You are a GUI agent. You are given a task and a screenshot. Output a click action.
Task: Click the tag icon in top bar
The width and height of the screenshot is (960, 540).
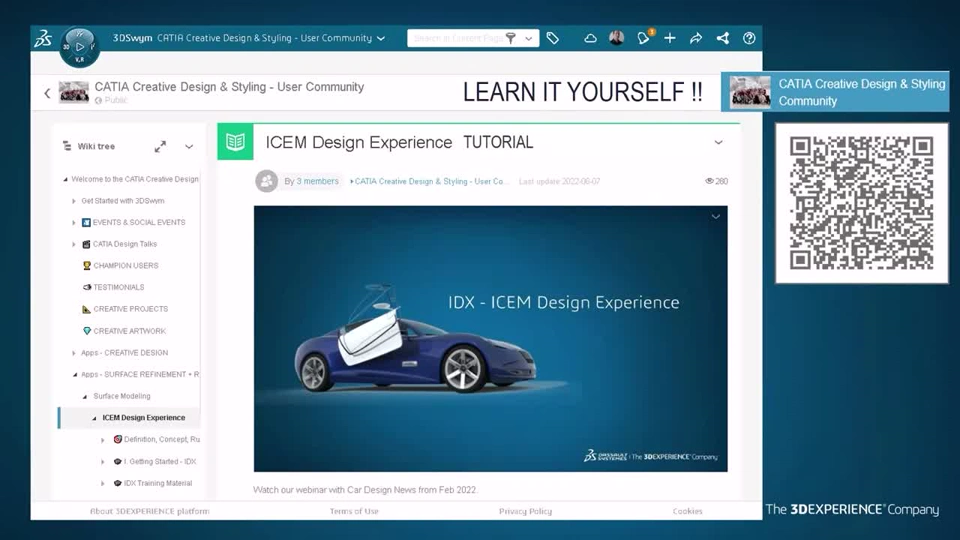pos(553,38)
